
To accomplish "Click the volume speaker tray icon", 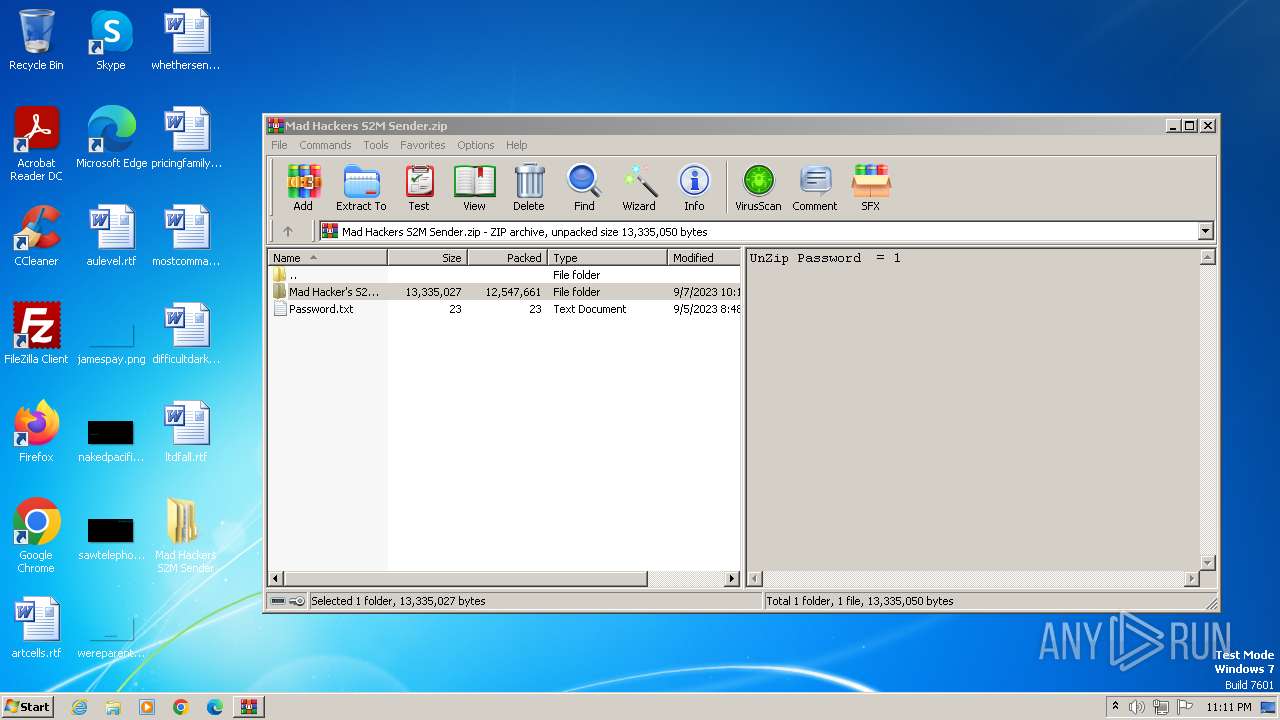I will 1136,707.
